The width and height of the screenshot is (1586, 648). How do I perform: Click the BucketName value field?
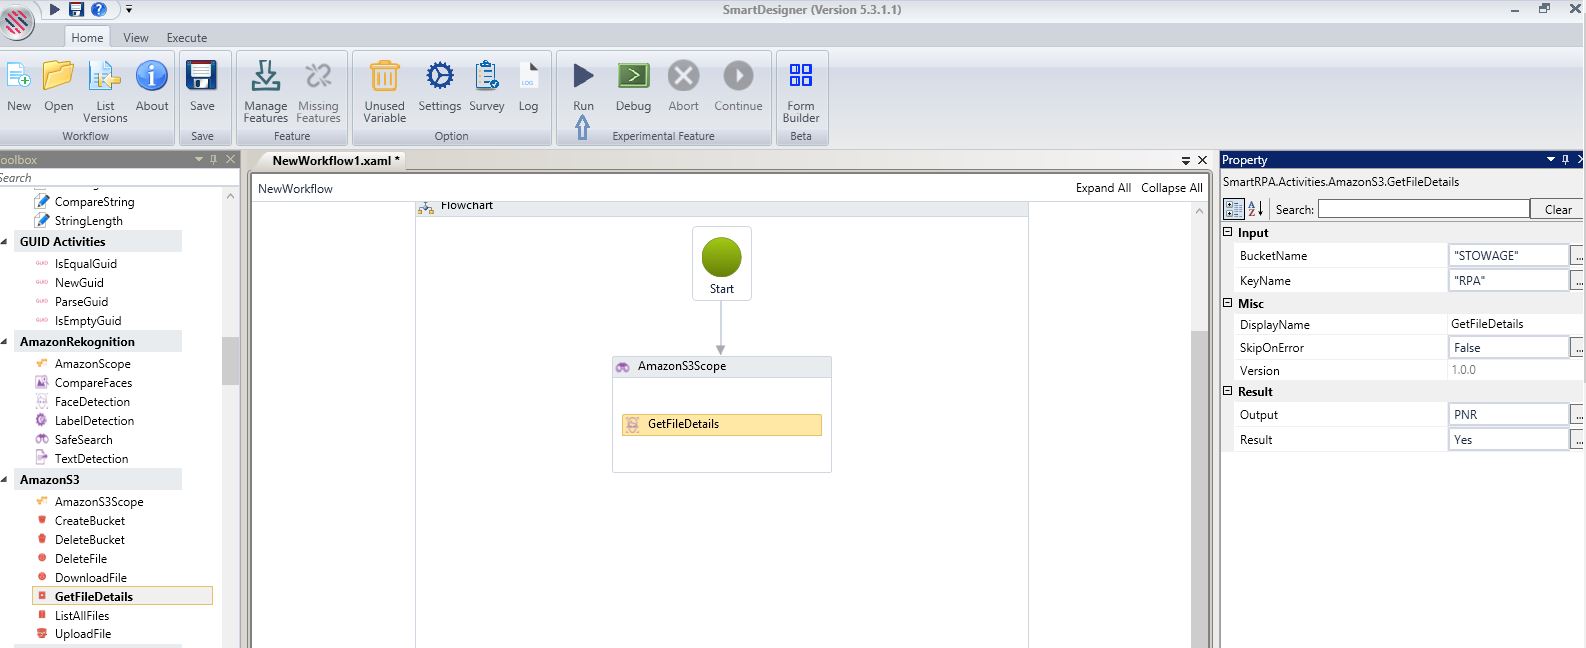1507,256
